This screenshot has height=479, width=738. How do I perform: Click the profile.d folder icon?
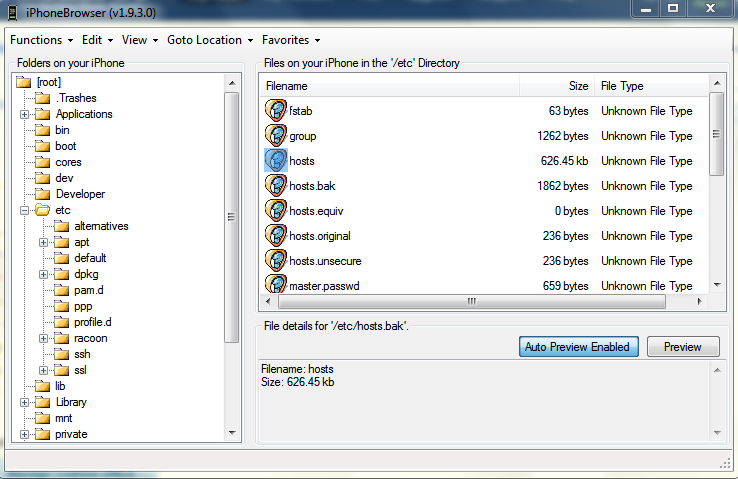(62, 322)
